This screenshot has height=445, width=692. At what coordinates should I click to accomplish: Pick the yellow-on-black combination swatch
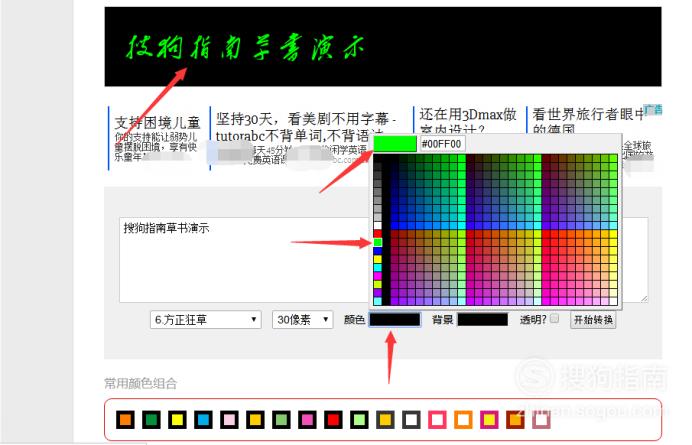tap(177, 419)
